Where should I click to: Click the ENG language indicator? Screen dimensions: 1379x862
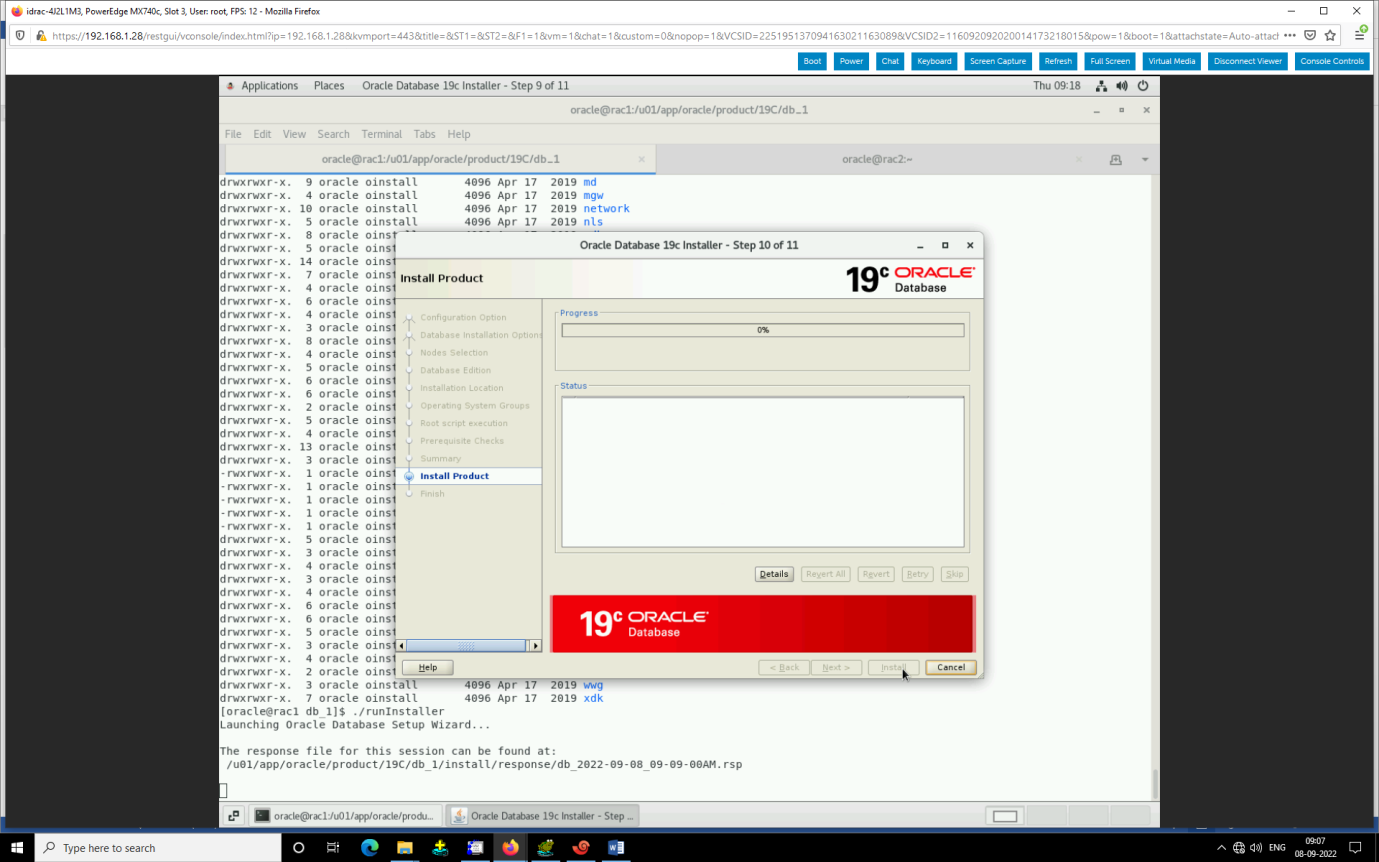1277,847
